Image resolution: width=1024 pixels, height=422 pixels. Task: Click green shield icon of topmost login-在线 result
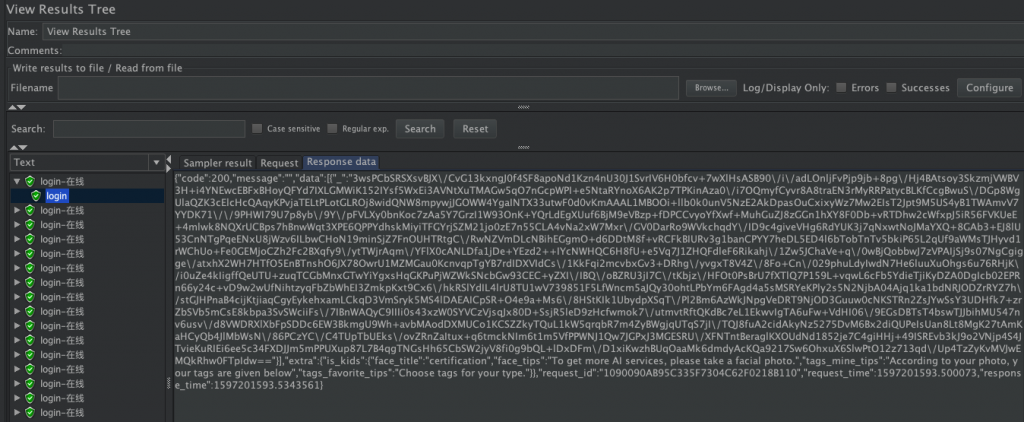coord(30,181)
